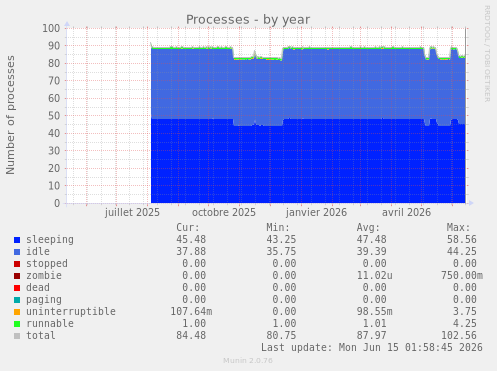Click total max value 102.56

pos(459,335)
